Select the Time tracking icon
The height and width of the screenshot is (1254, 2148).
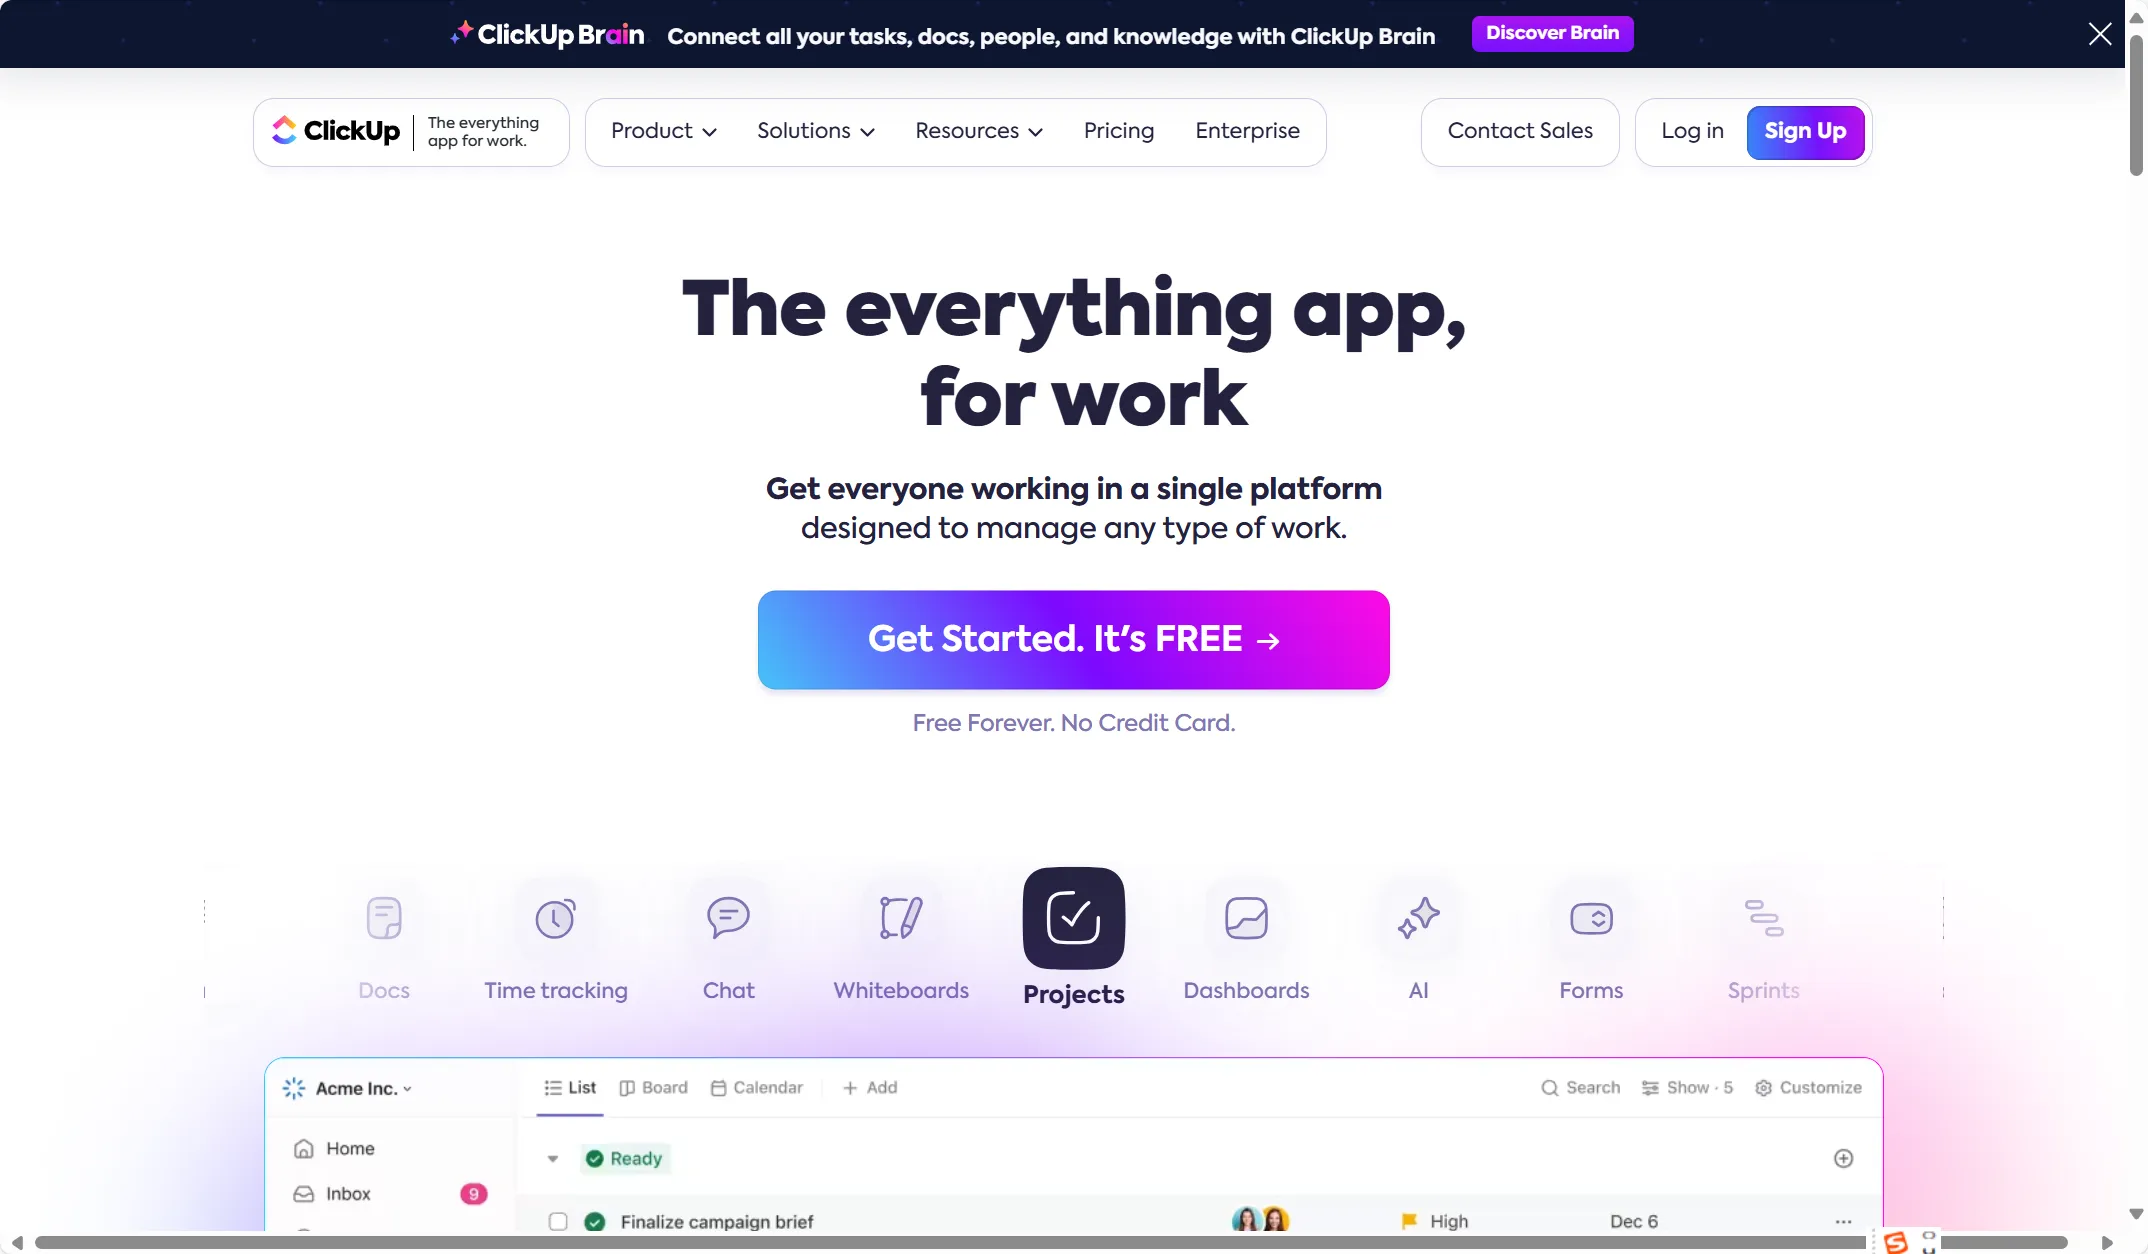coord(555,917)
